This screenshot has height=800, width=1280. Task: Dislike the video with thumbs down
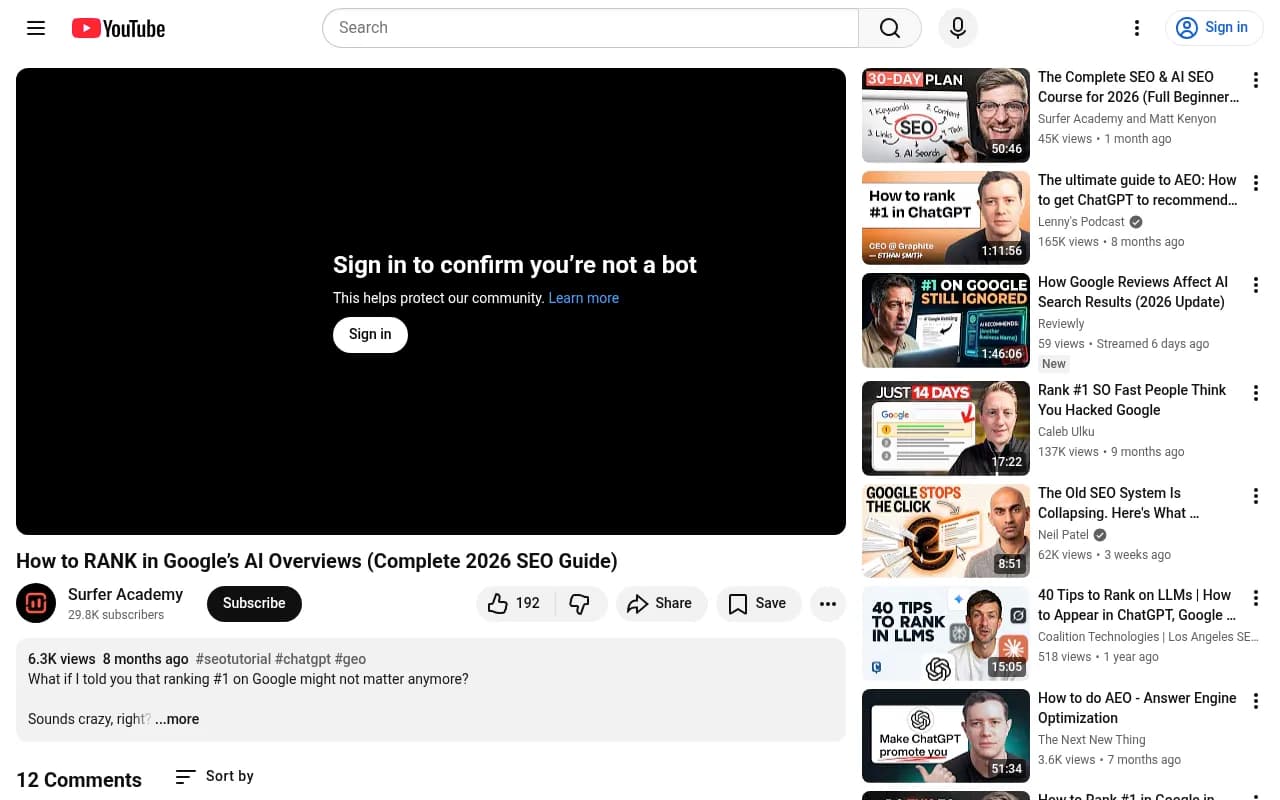tap(581, 603)
